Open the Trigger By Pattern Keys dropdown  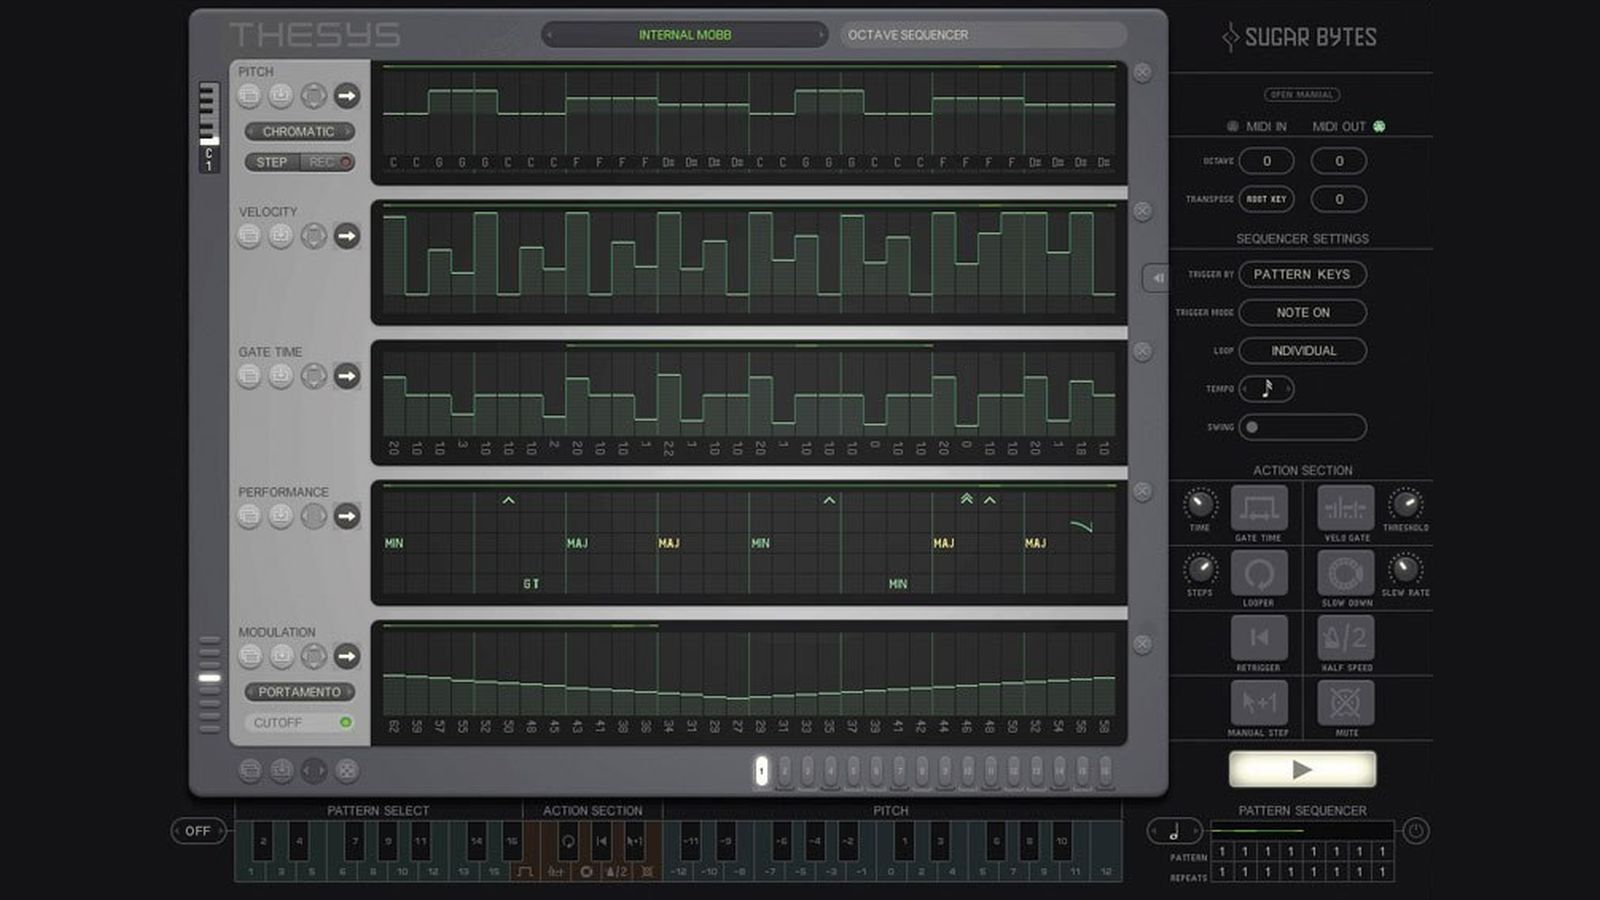pos(1302,274)
